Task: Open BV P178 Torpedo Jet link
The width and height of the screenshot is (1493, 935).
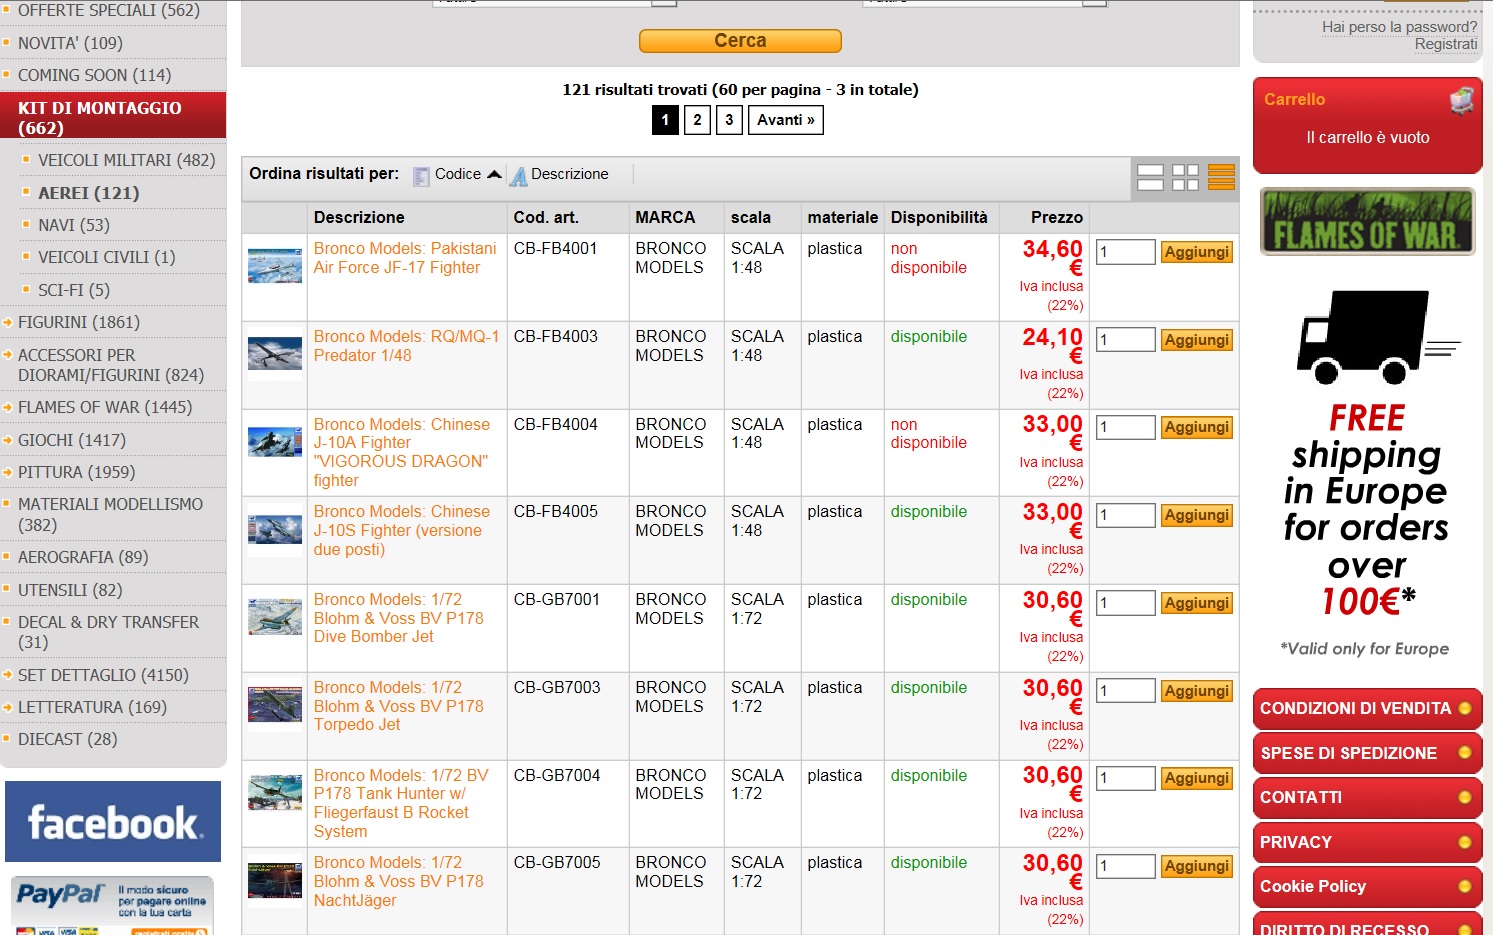Action: (x=398, y=706)
